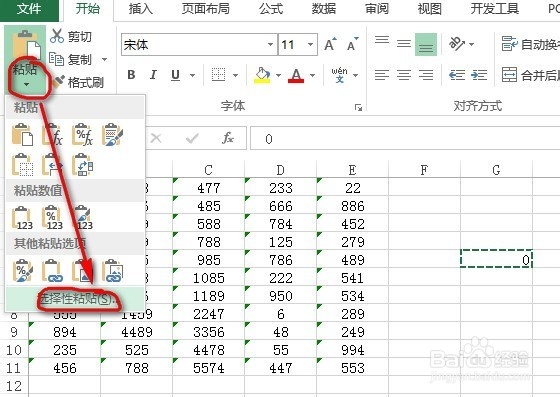Viewport: 560px width, 397px height.
Task: Switch to 开始 Home tab
Action: [88, 9]
